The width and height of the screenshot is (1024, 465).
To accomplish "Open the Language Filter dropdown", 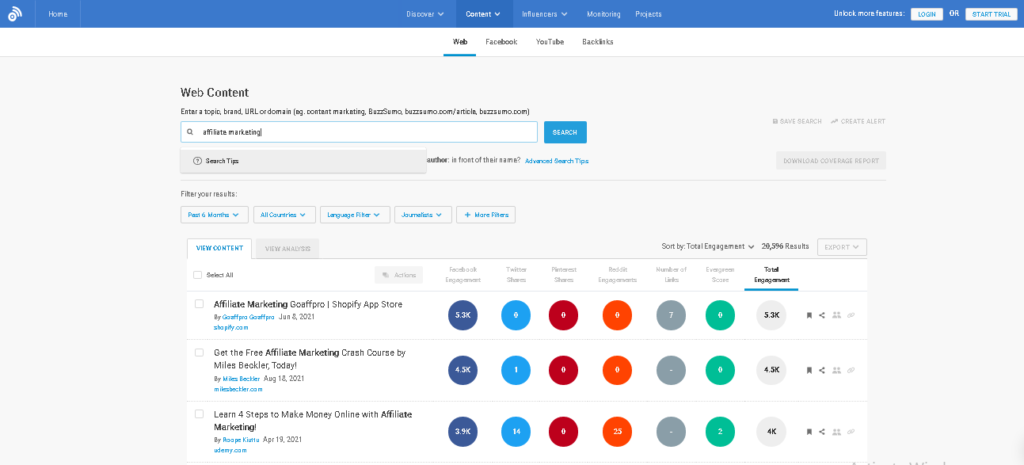I will [355, 214].
